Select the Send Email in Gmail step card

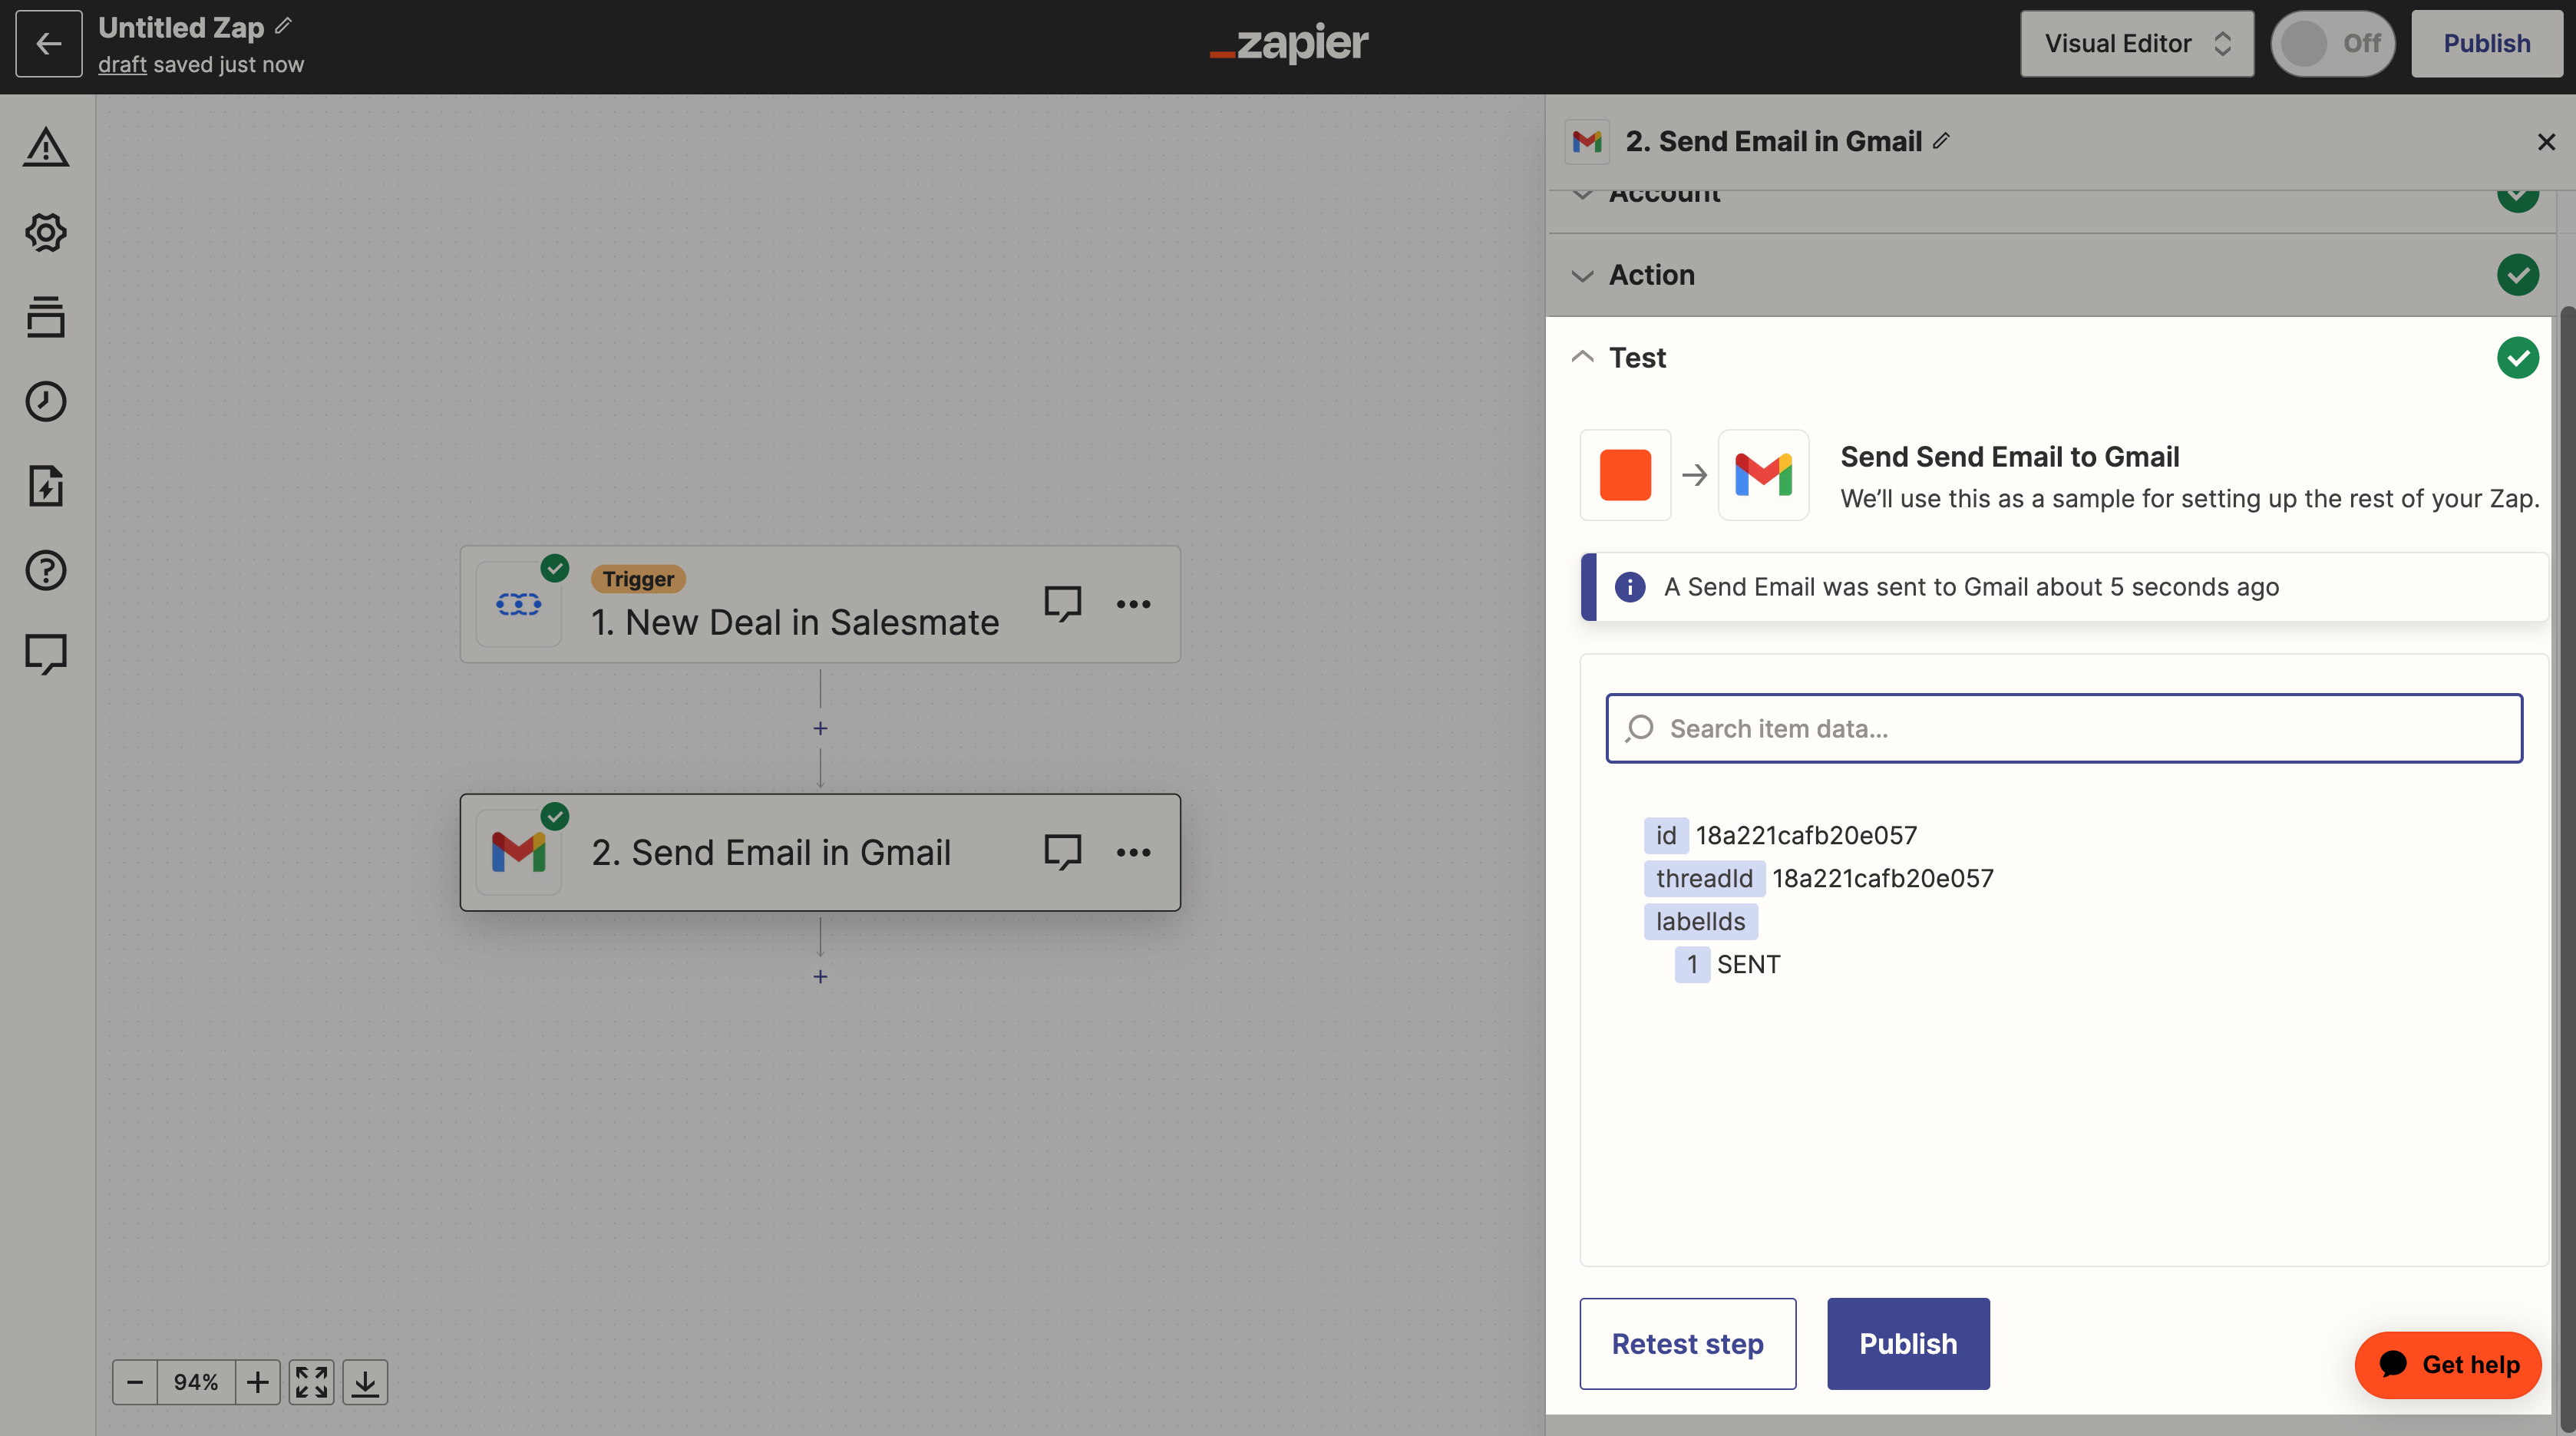point(820,852)
